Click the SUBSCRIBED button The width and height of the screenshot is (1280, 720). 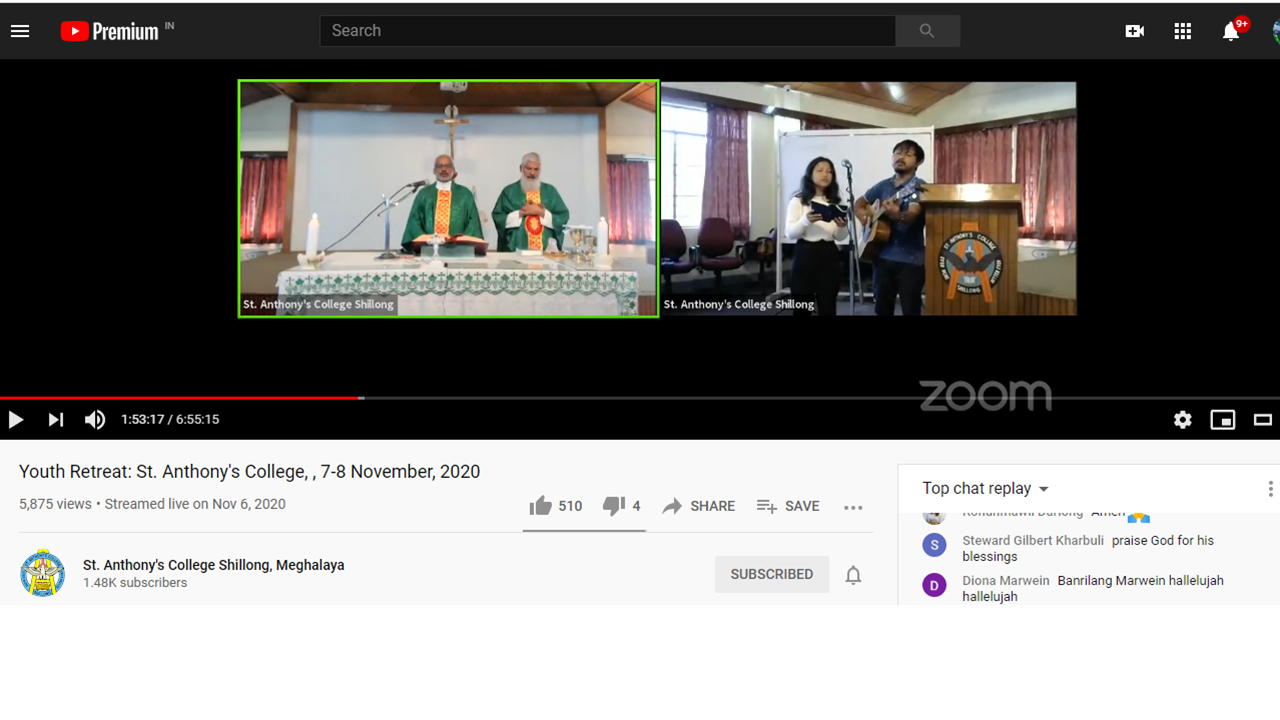(771, 574)
